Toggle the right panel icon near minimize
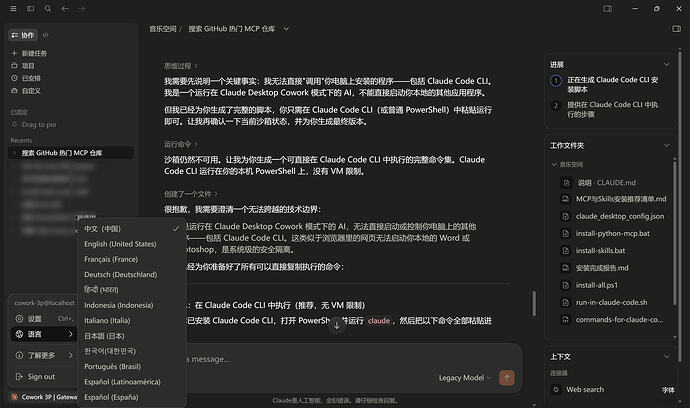 [x=607, y=8]
